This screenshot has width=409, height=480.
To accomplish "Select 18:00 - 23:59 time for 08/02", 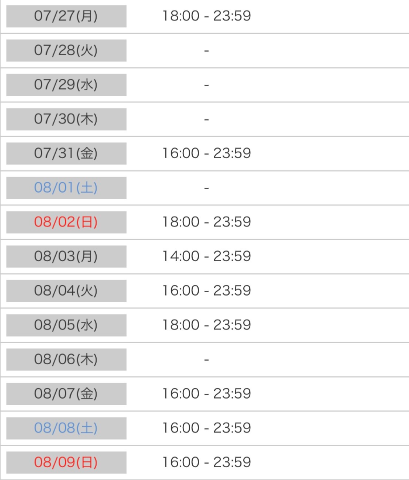I will tap(206, 222).
